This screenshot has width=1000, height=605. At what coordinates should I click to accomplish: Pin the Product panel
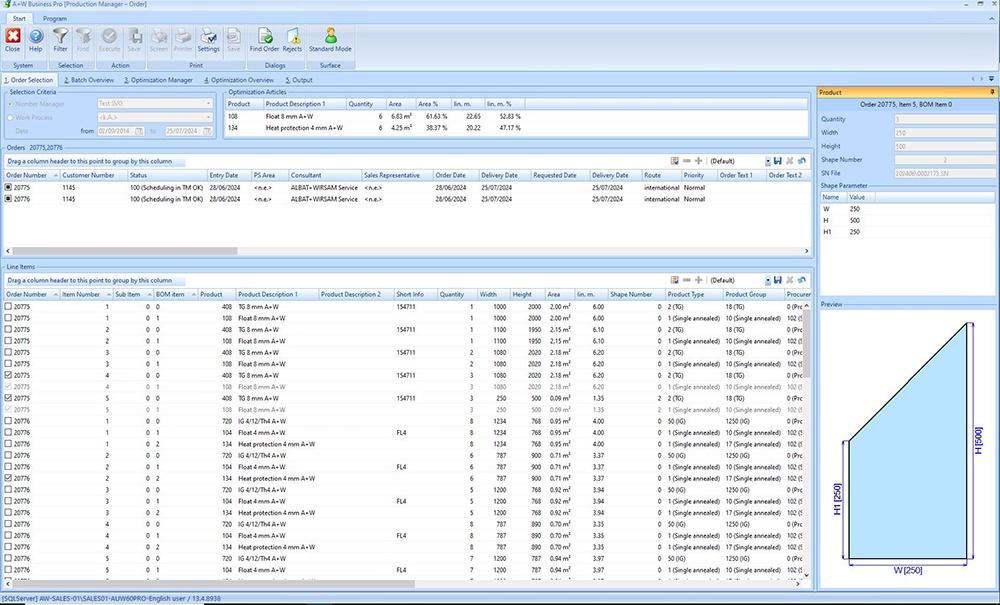(993, 92)
